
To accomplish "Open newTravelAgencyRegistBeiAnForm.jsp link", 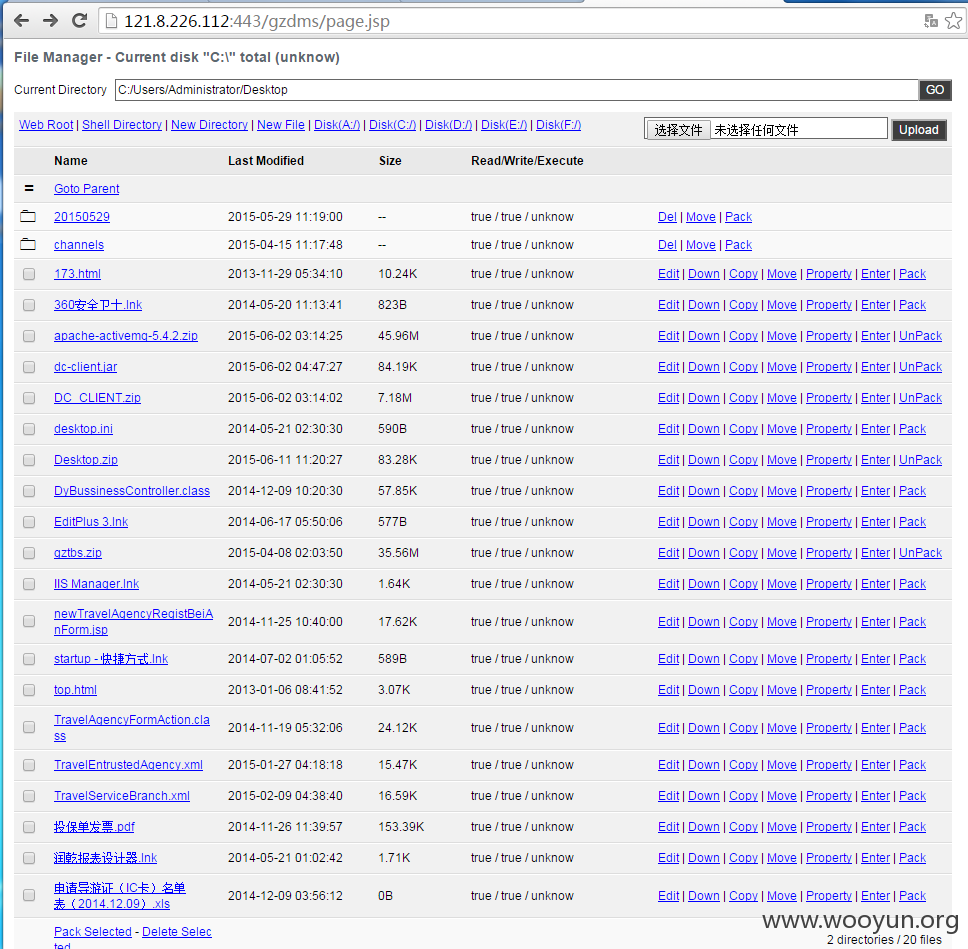I will point(133,622).
